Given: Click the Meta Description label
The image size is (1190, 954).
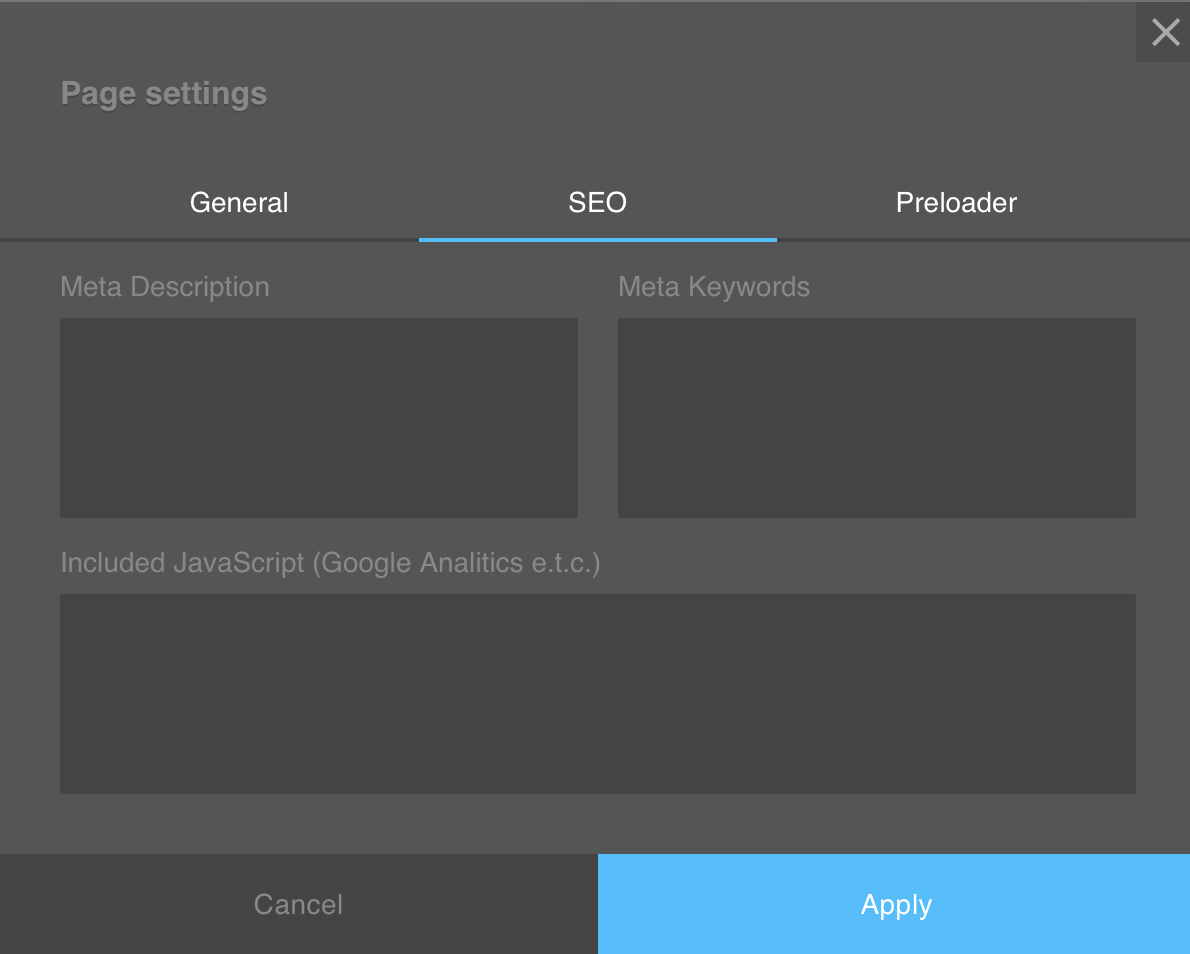Looking at the screenshot, I should pos(165,287).
